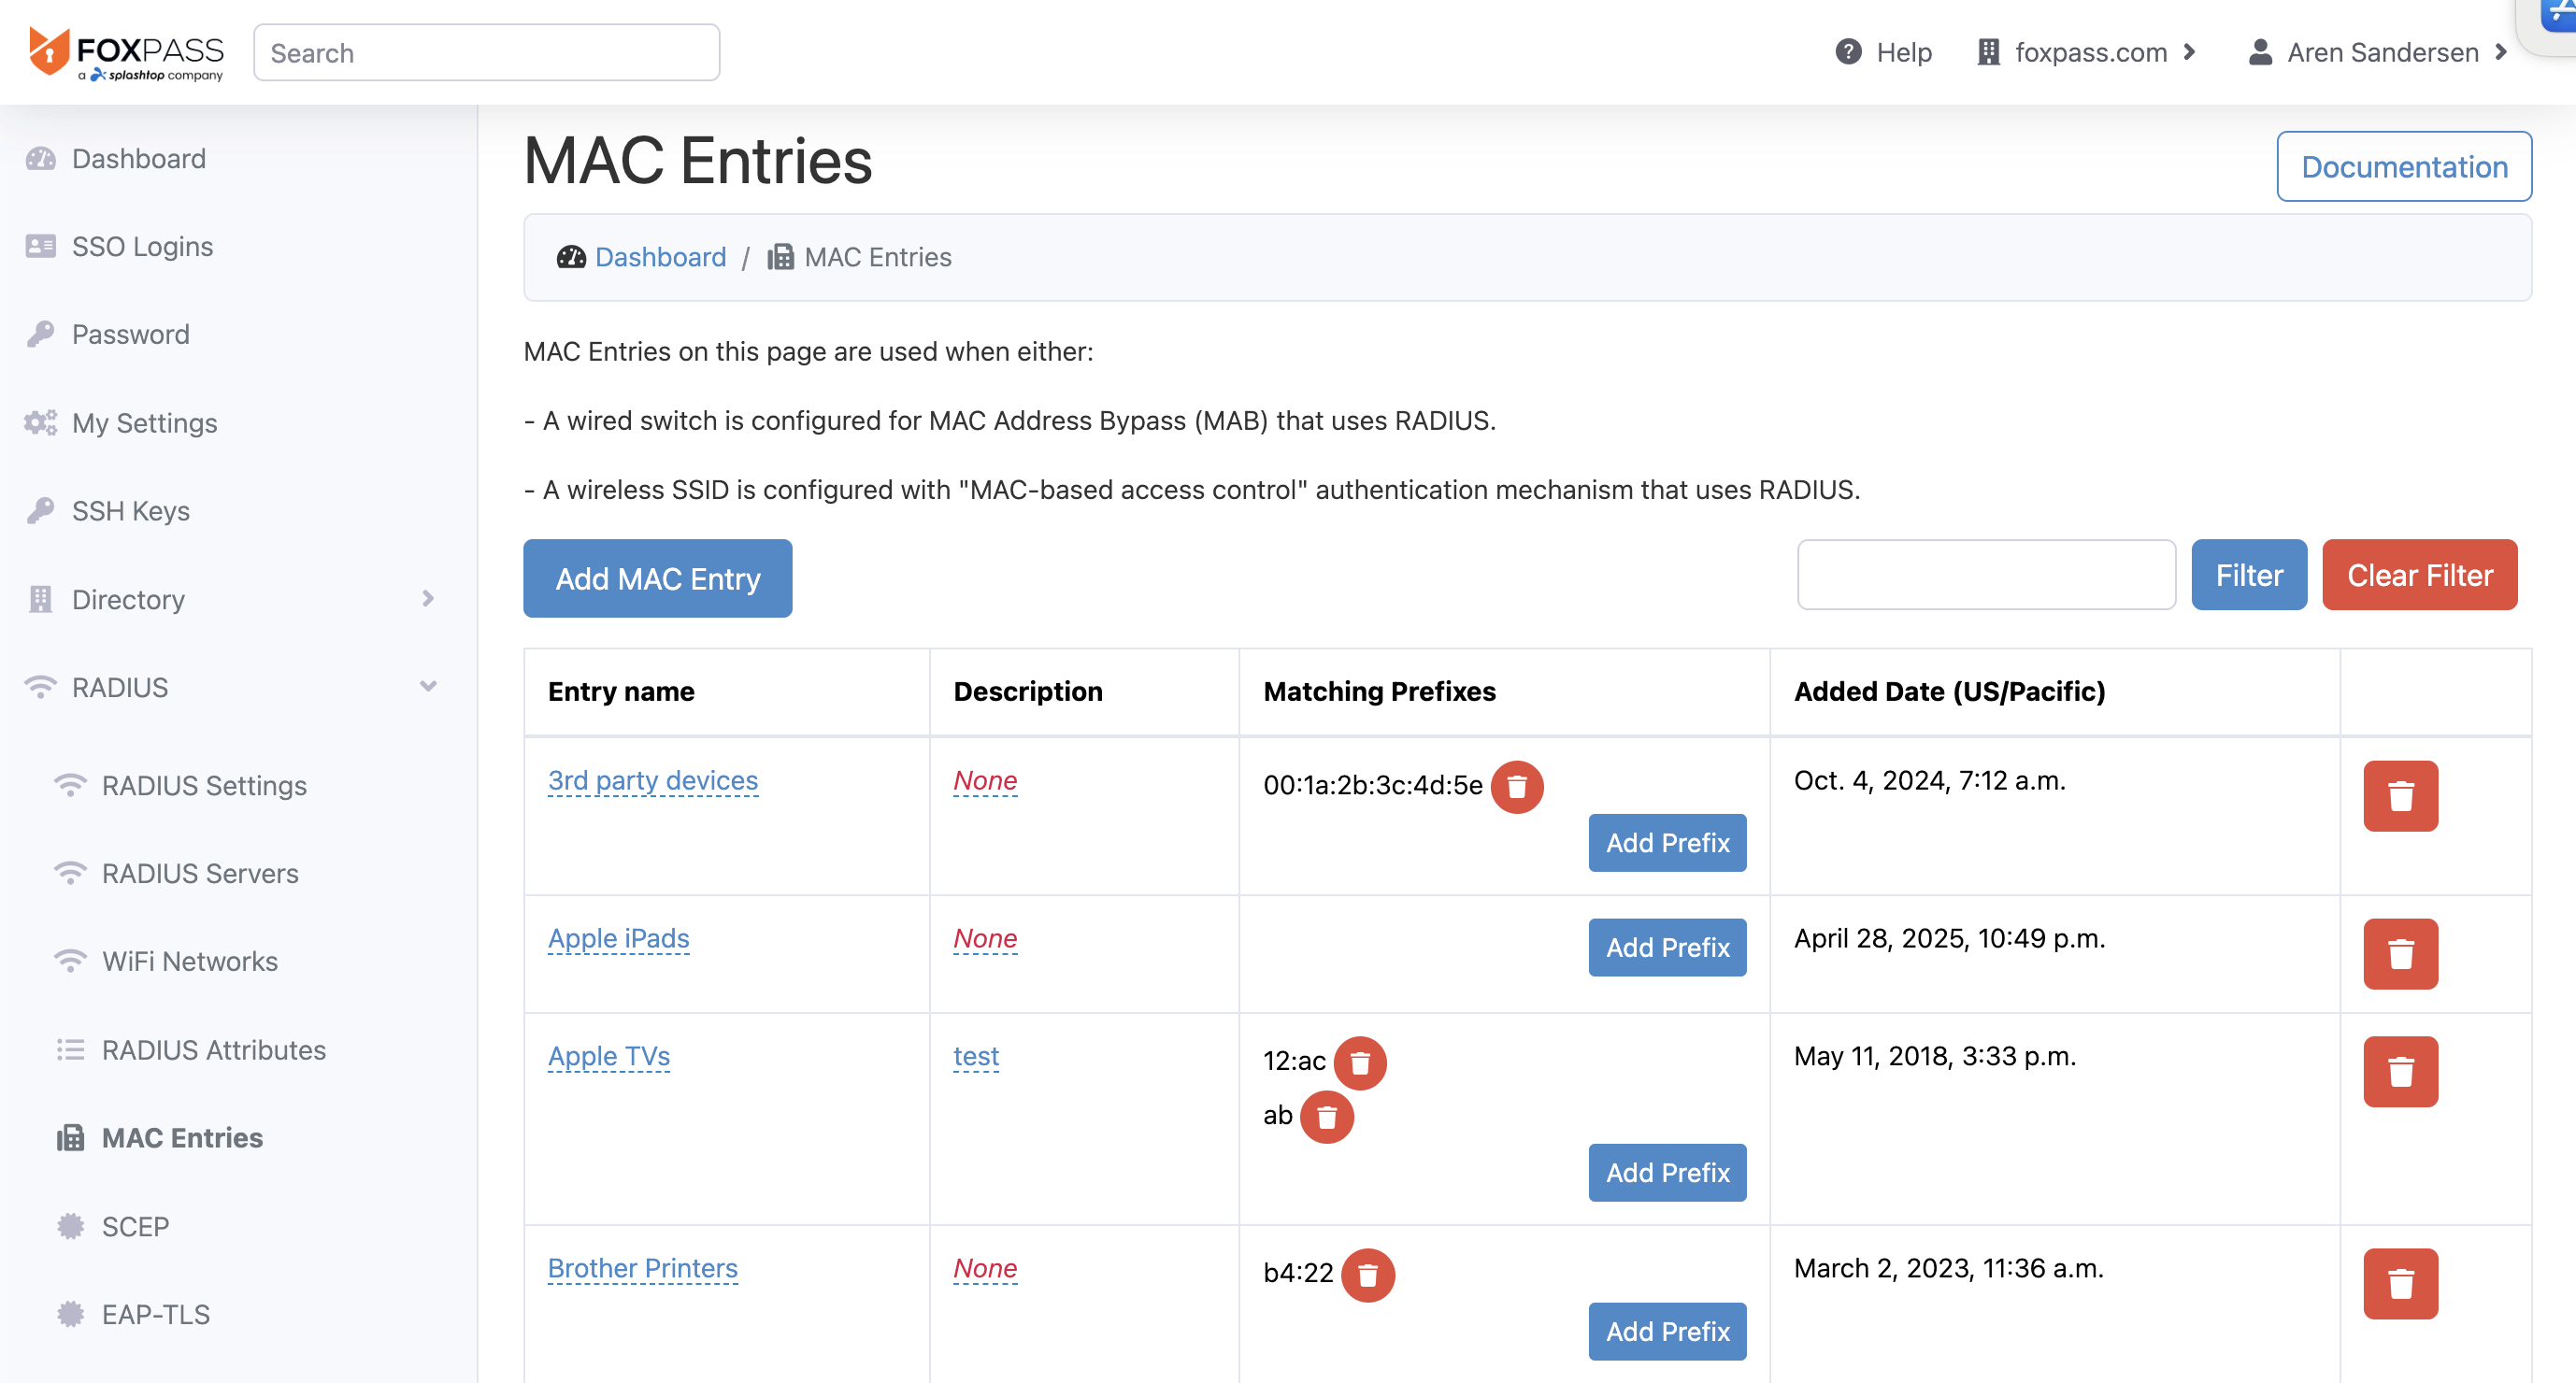This screenshot has width=2576, height=1383.
Task: Open the foxpass.com organization dropdown
Action: pos(2089,52)
